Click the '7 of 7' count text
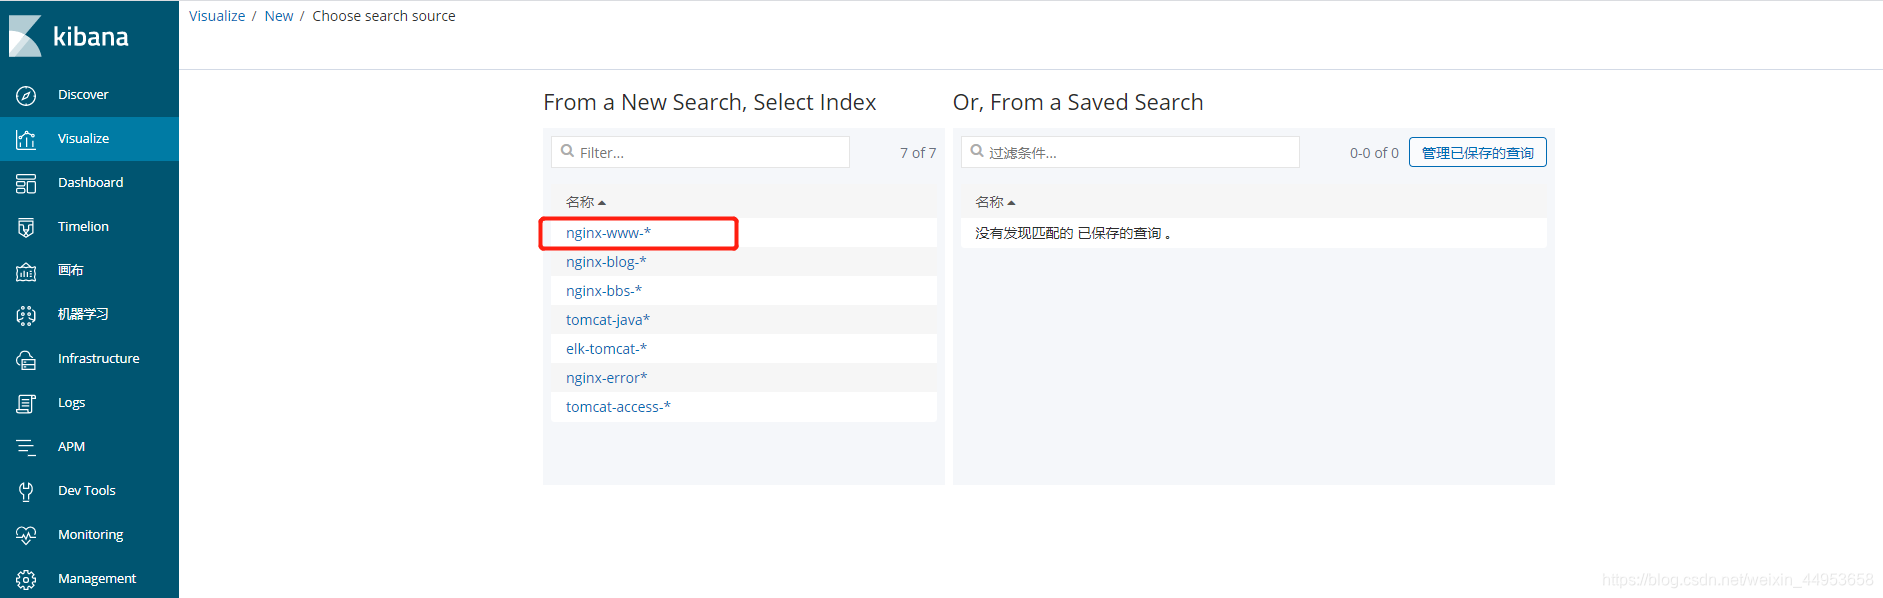The height and width of the screenshot is (598, 1883). [x=918, y=153]
